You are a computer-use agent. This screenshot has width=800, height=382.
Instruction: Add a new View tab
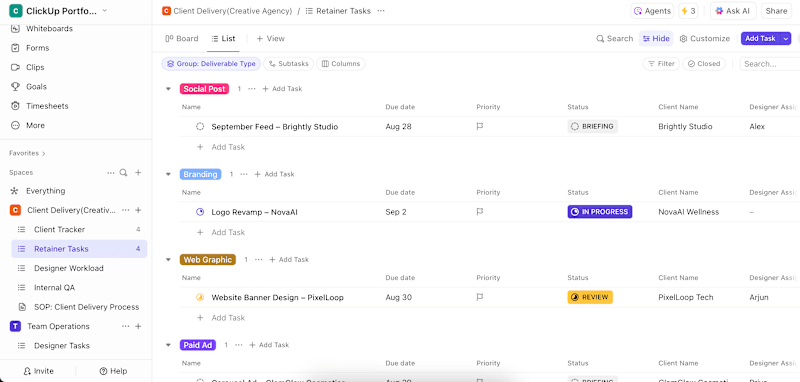coord(270,38)
